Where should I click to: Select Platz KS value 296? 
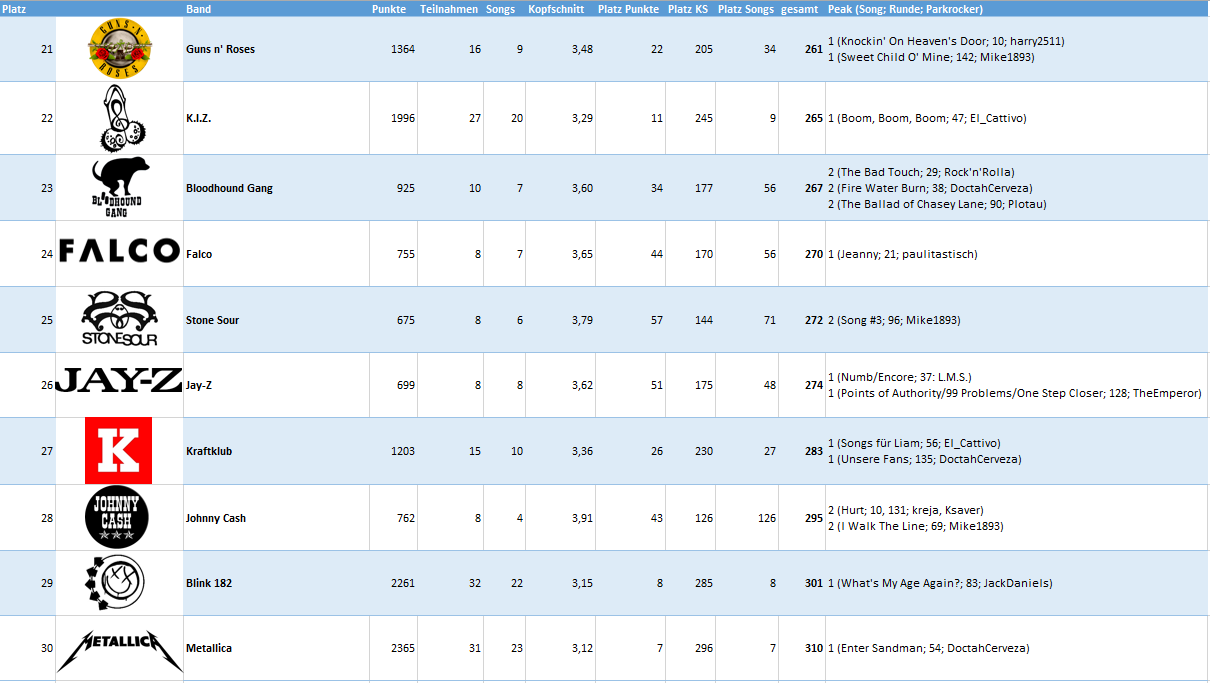pyautogui.click(x=704, y=648)
